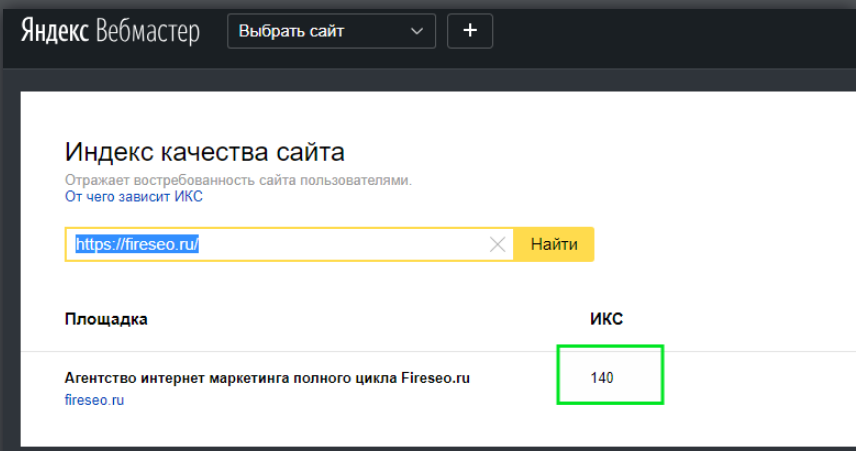Select the Площадка column header
The width and height of the screenshot is (856, 451).
pyautogui.click(x=106, y=319)
